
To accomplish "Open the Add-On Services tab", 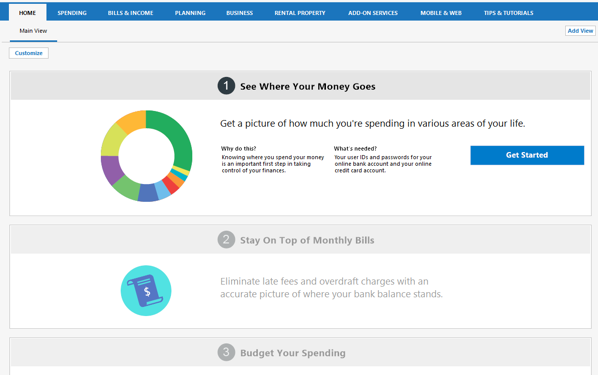I will pos(373,13).
